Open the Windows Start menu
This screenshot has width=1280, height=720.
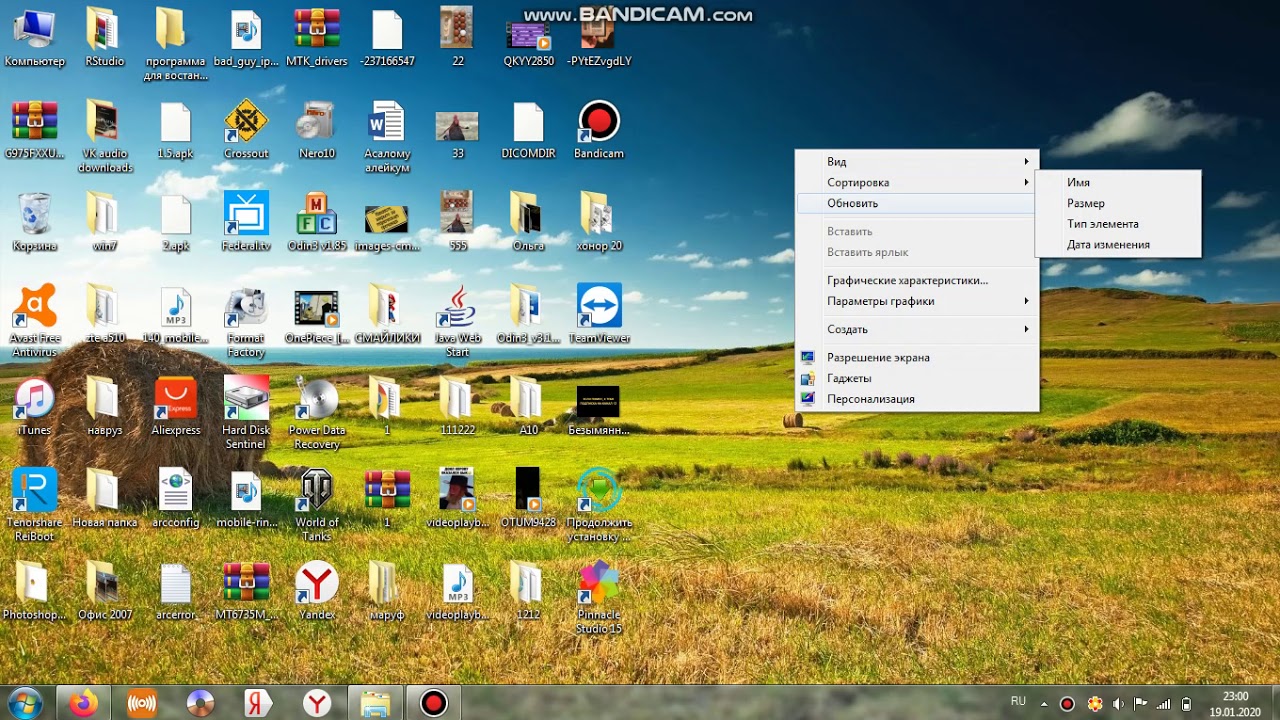(x=24, y=703)
